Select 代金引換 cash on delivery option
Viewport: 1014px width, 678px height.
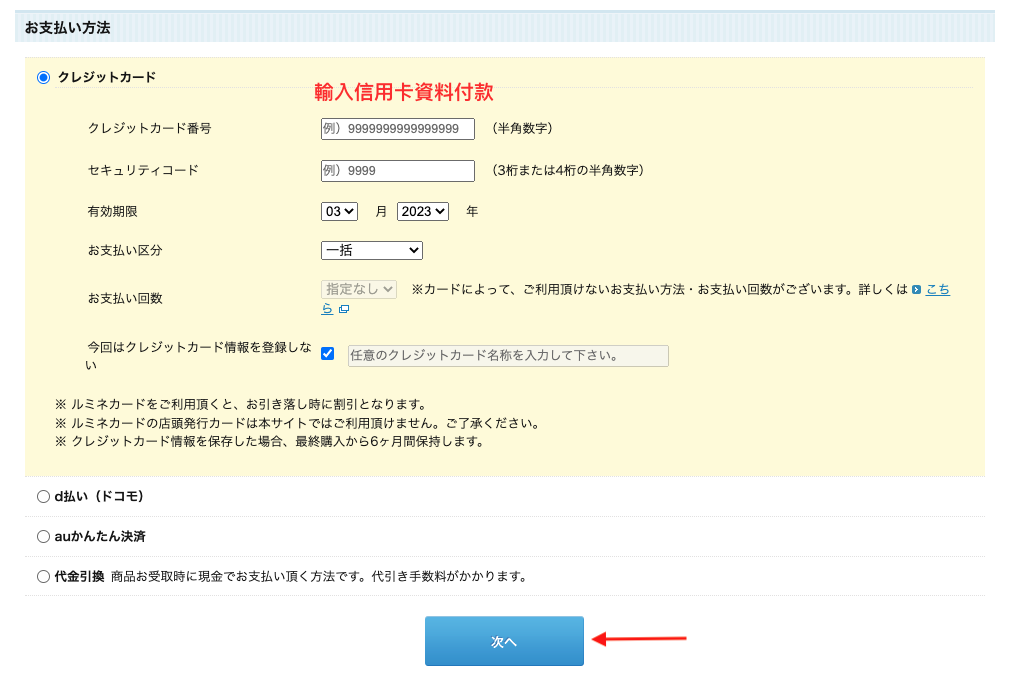pos(43,576)
